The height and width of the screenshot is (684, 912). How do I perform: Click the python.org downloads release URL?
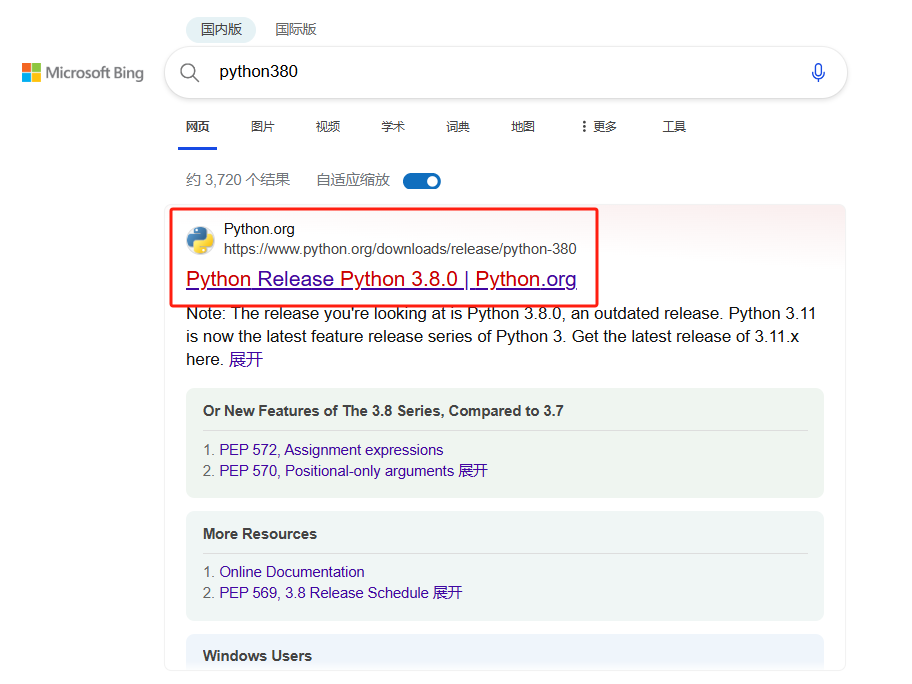tap(400, 249)
